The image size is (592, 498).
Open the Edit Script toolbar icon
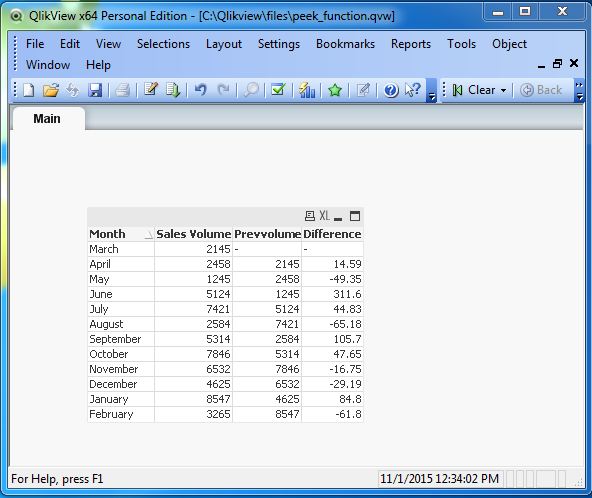(x=151, y=90)
